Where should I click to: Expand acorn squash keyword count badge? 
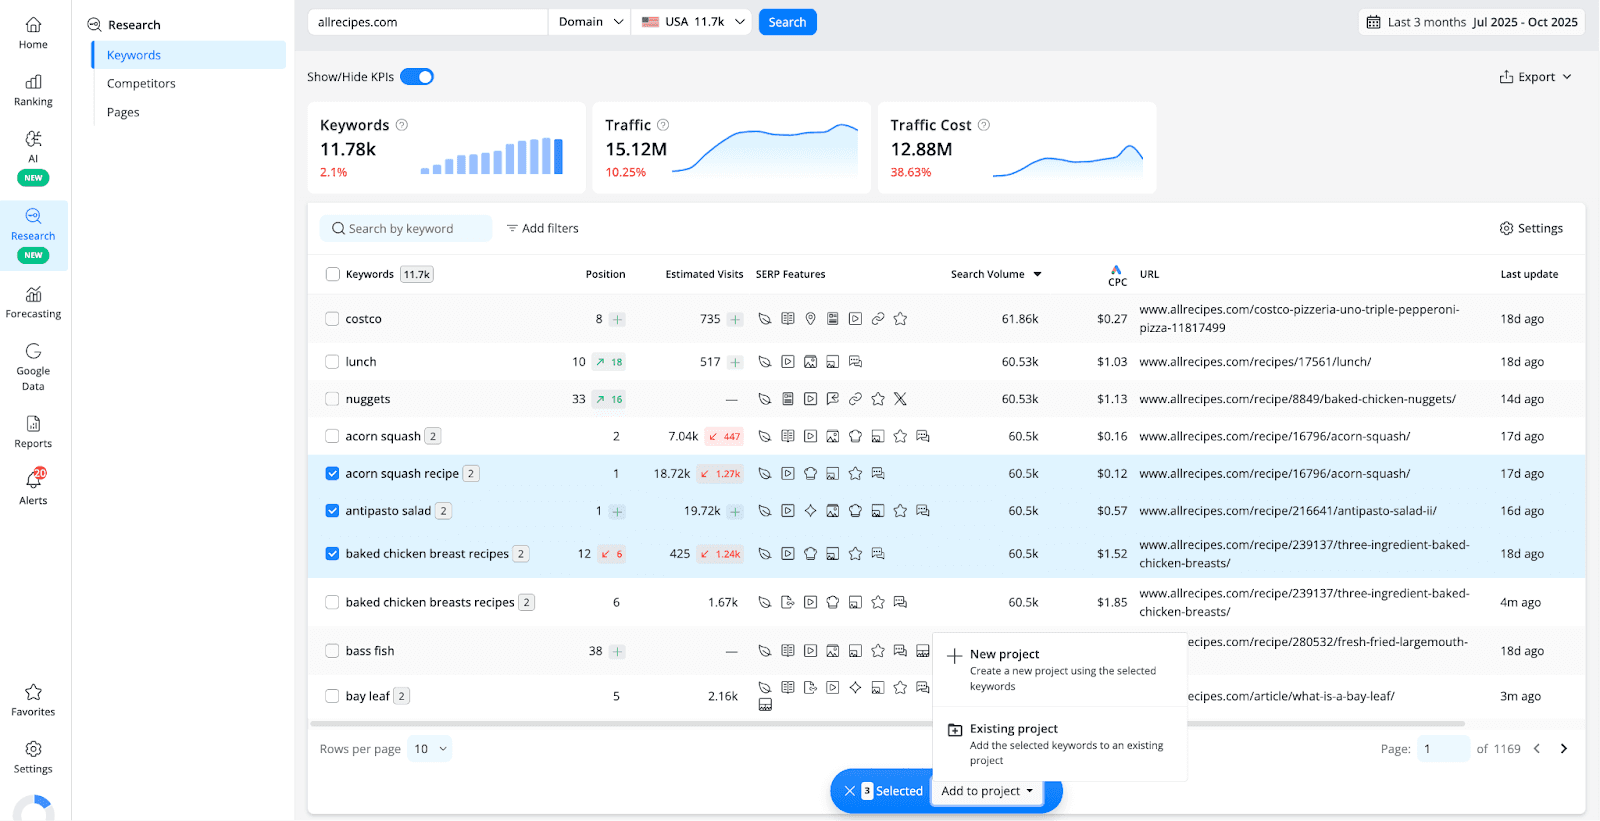(x=433, y=436)
